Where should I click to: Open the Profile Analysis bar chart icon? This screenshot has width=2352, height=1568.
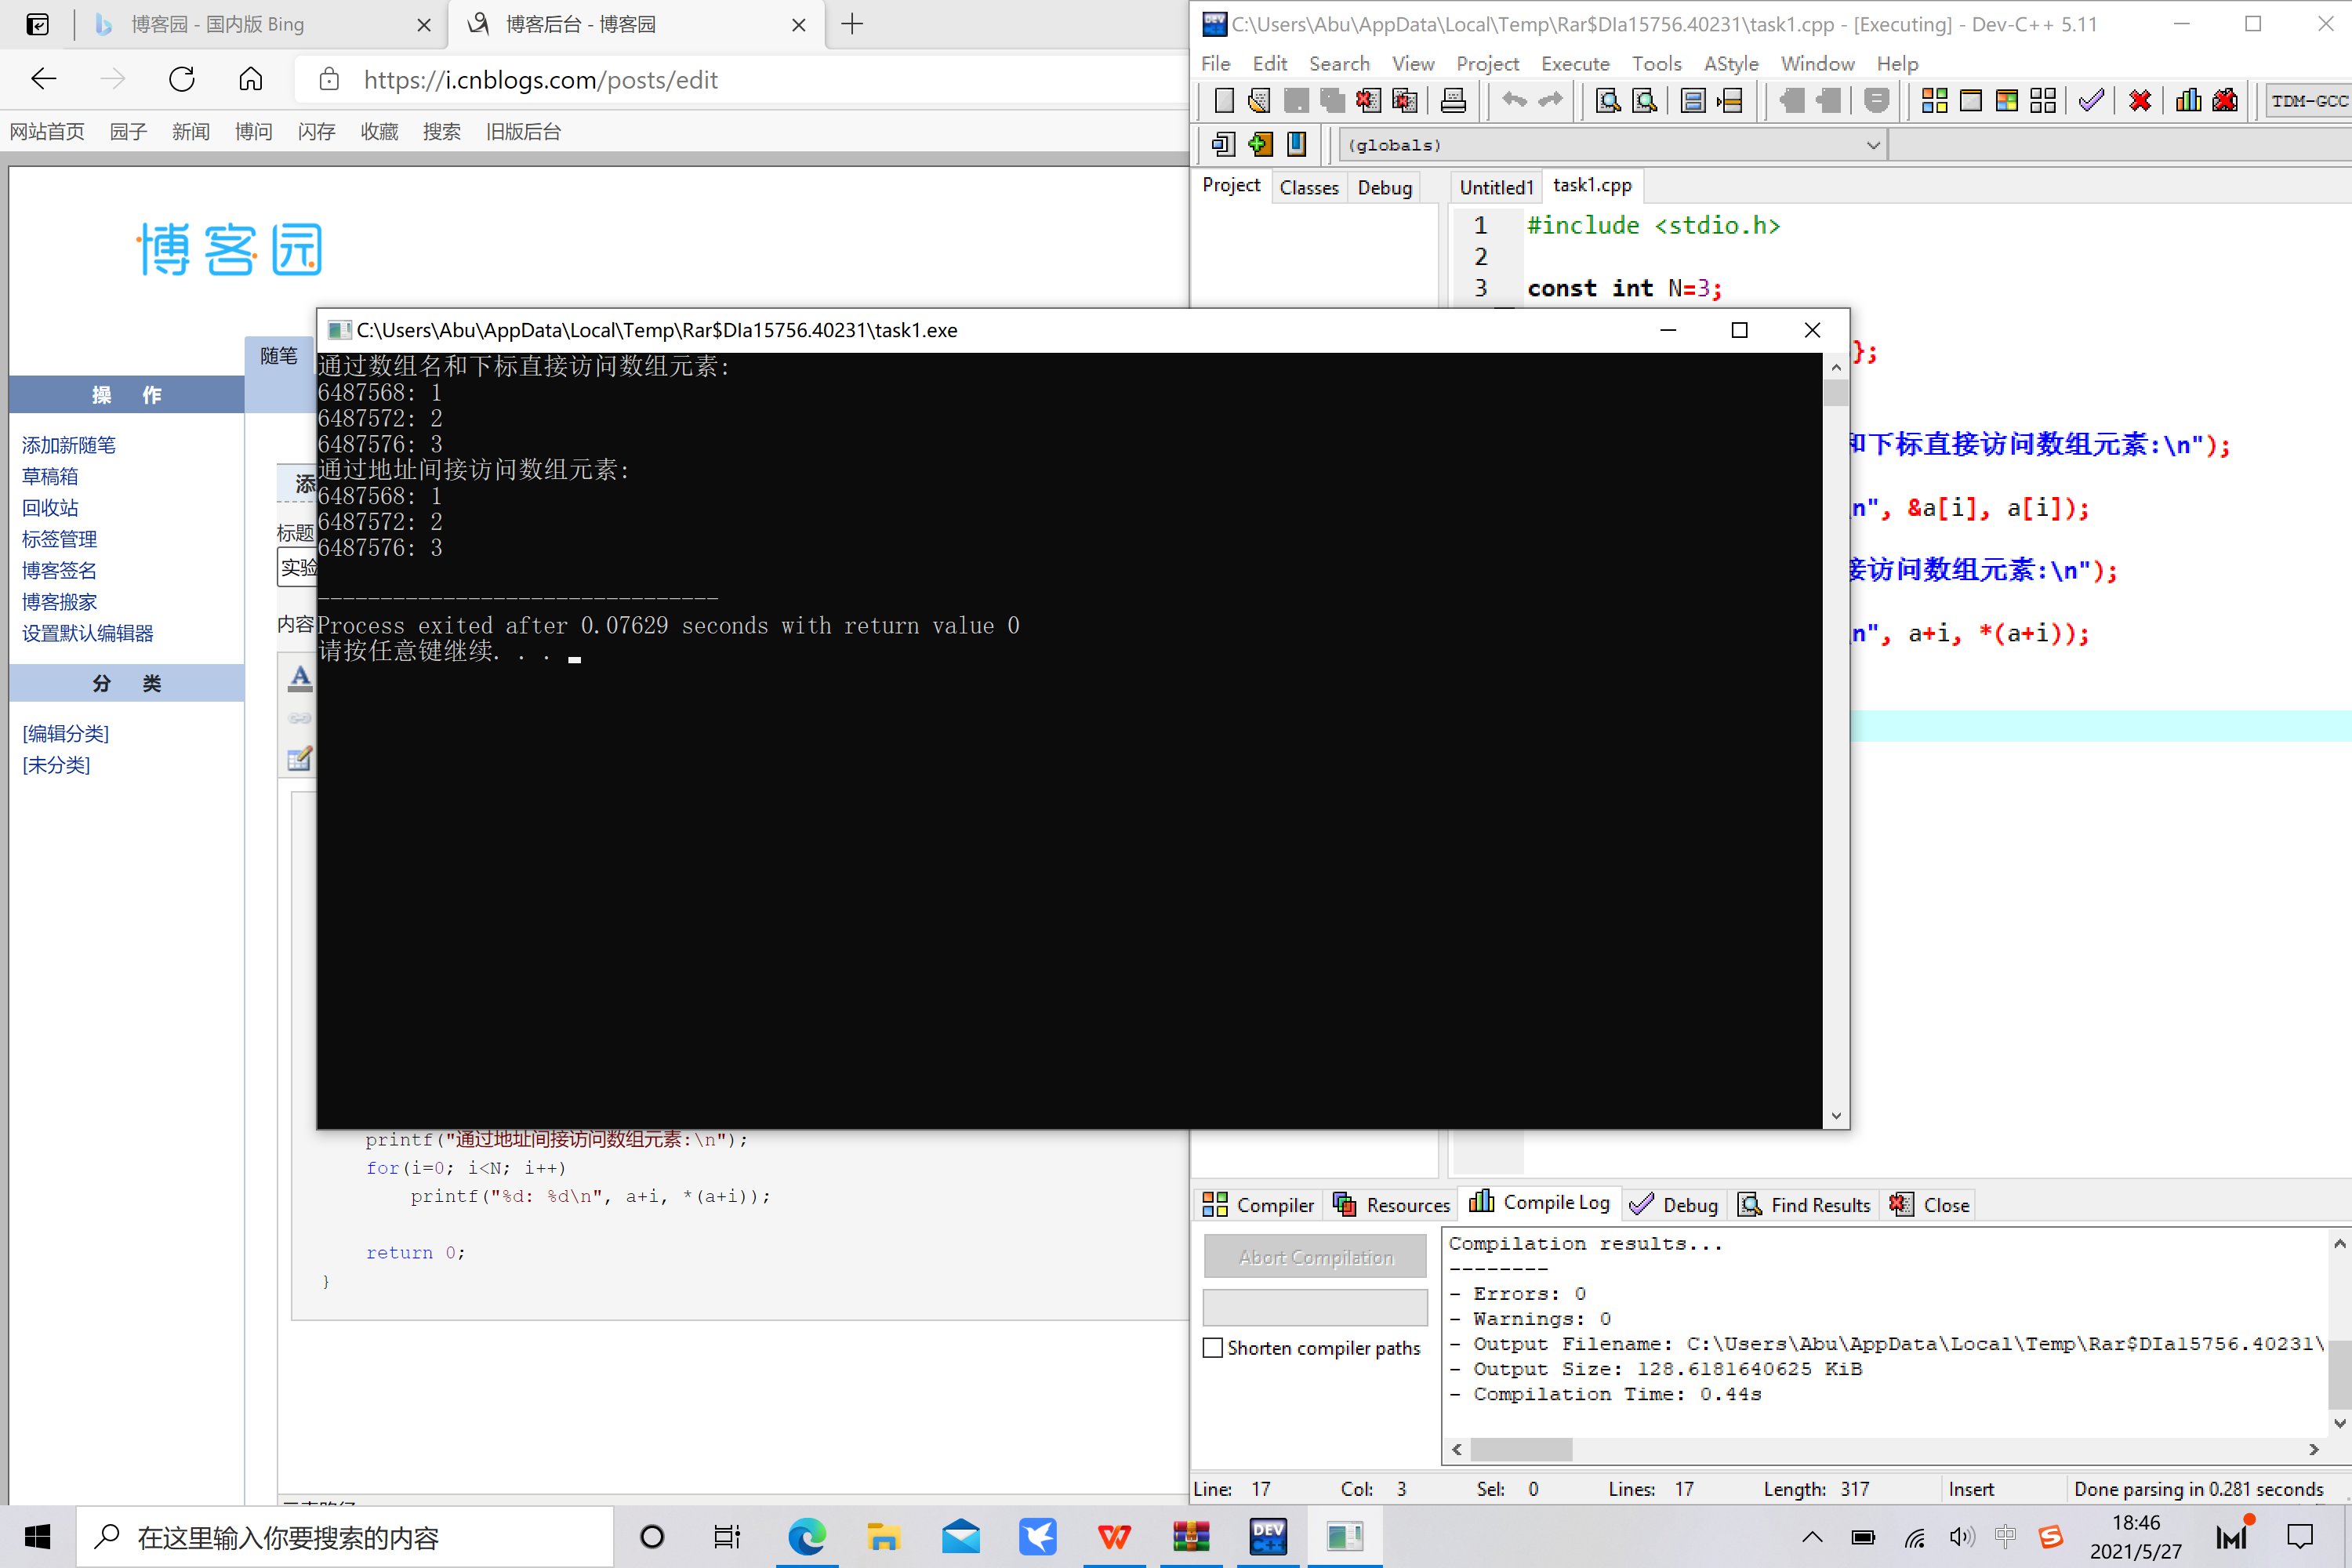coord(2188,100)
